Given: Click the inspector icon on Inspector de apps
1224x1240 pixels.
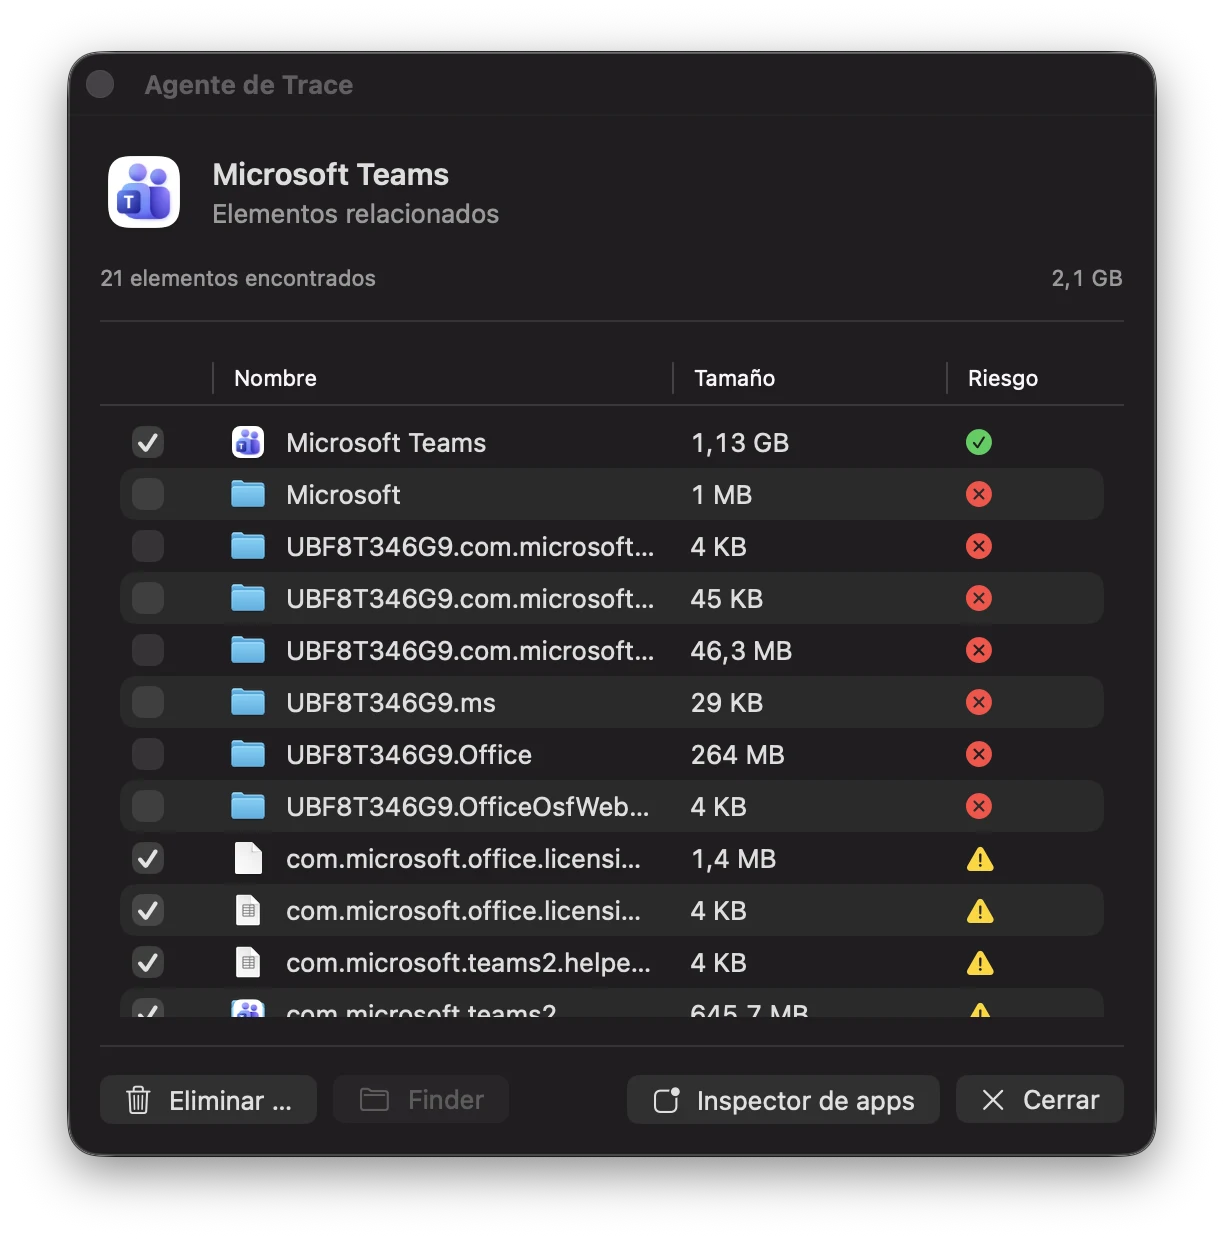Looking at the screenshot, I should coord(667,1100).
